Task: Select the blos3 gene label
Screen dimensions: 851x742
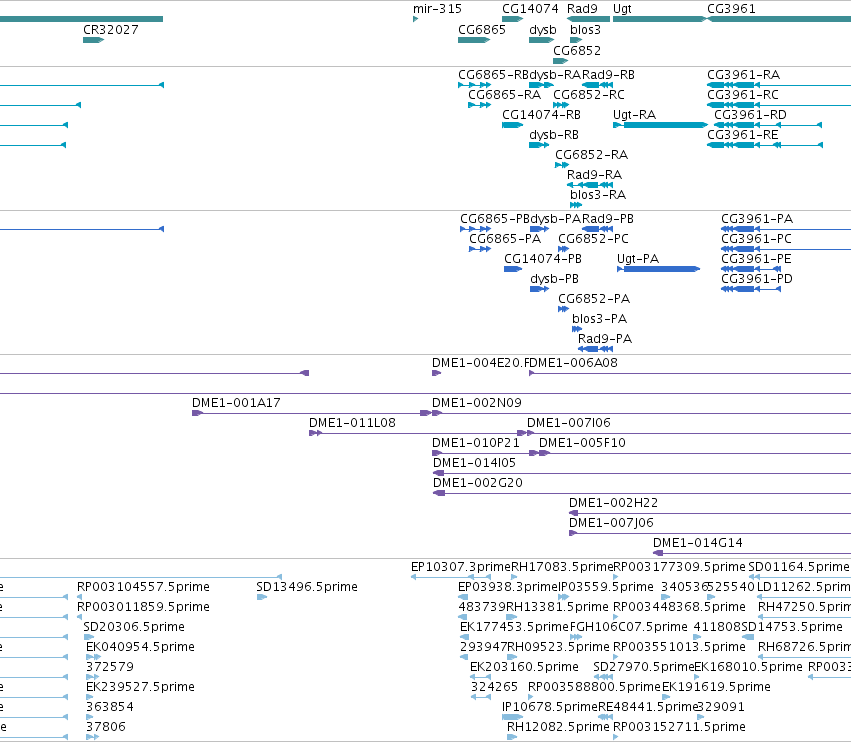Action: click(585, 29)
